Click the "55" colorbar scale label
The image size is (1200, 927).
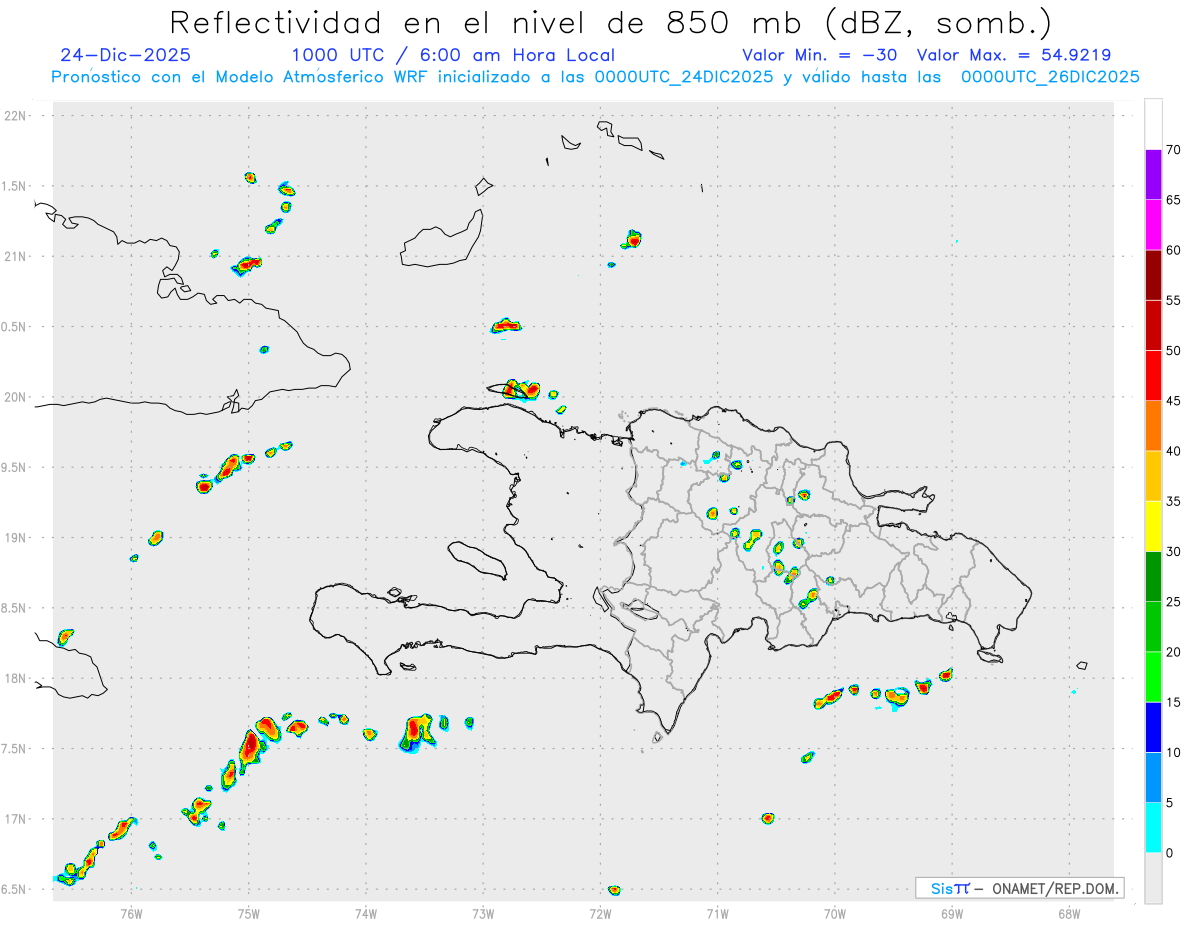[x=1173, y=300]
